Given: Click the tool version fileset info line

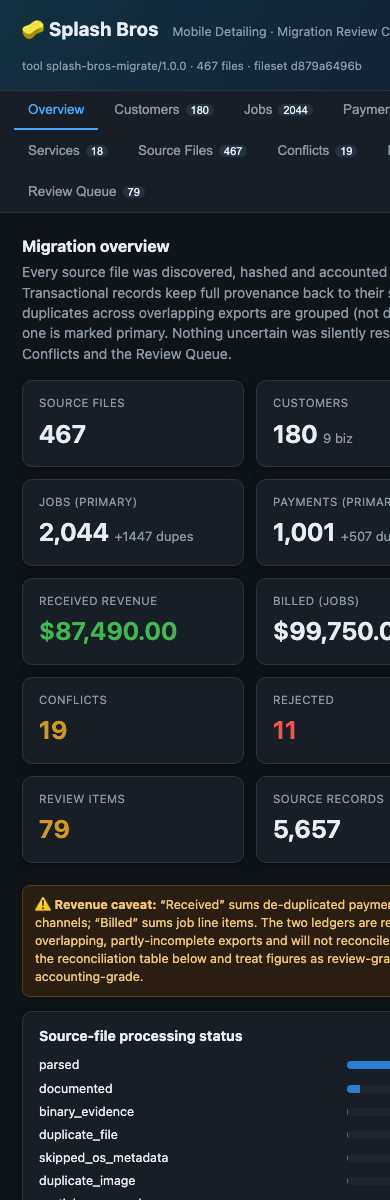Looking at the screenshot, I should 192,66.
